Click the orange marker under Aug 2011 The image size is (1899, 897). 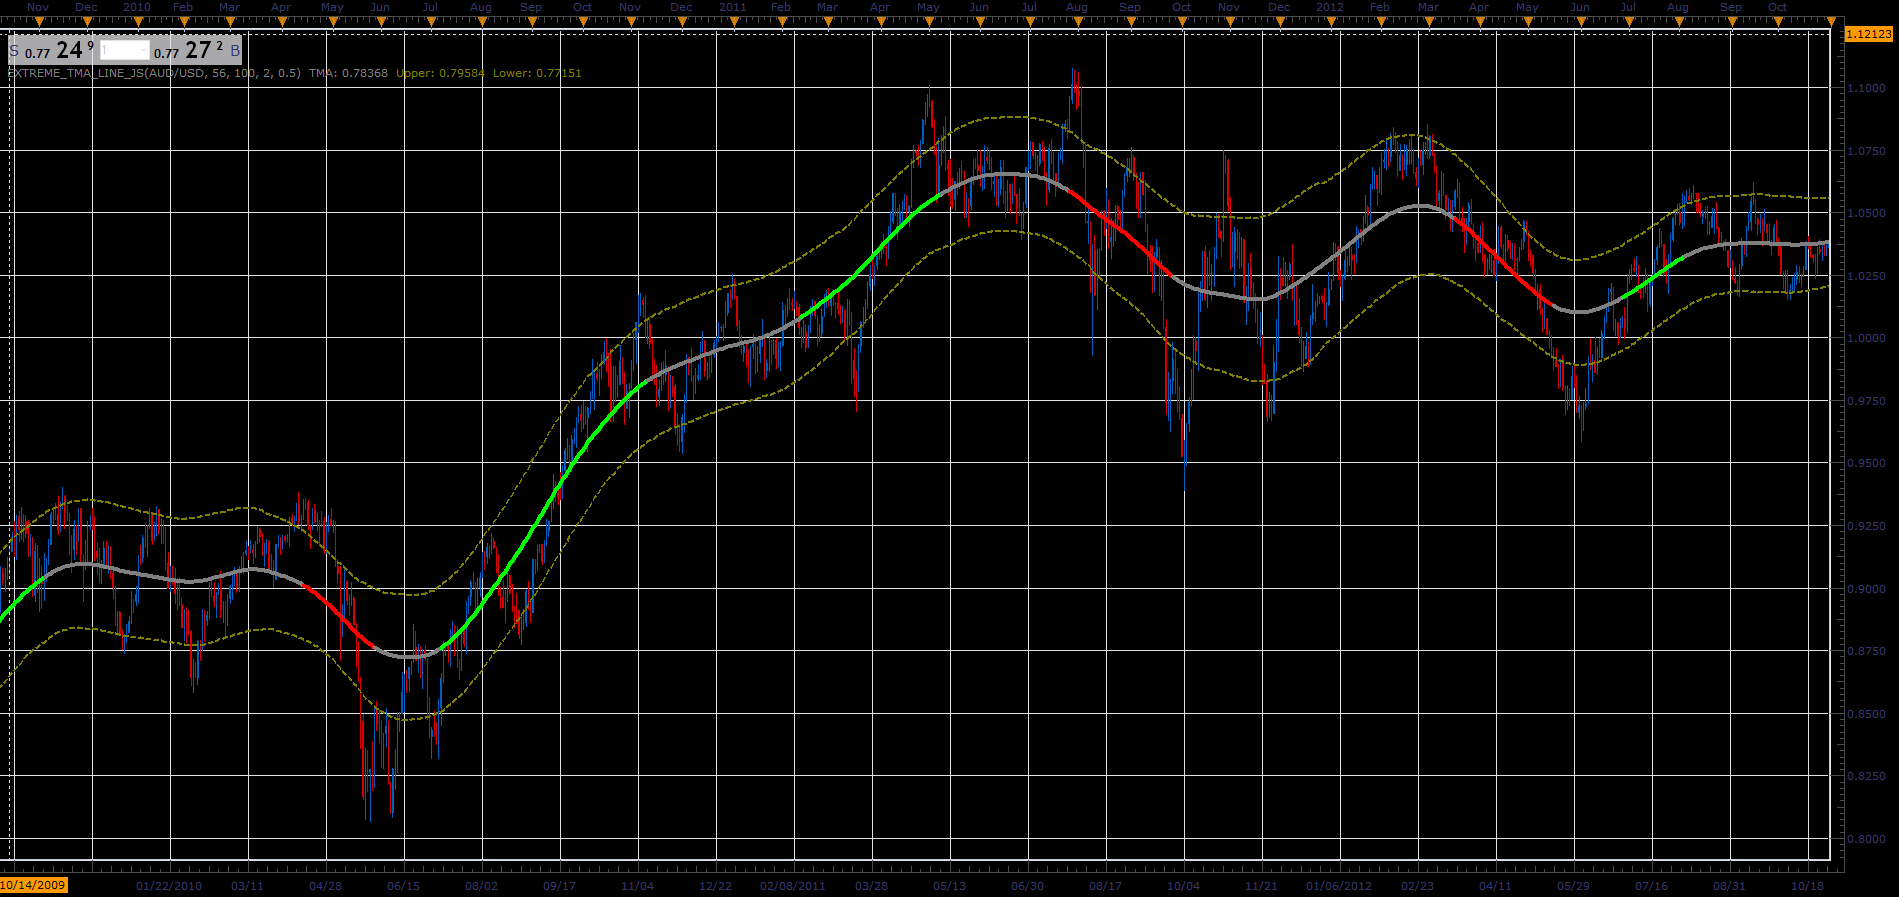1077,20
